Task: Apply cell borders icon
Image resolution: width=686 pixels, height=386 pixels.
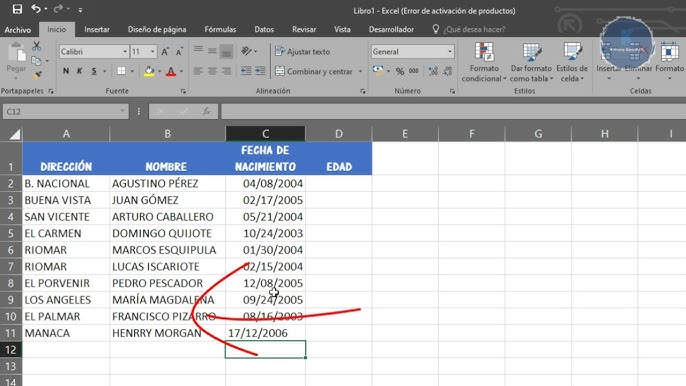Action: pyautogui.click(x=121, y=71)
